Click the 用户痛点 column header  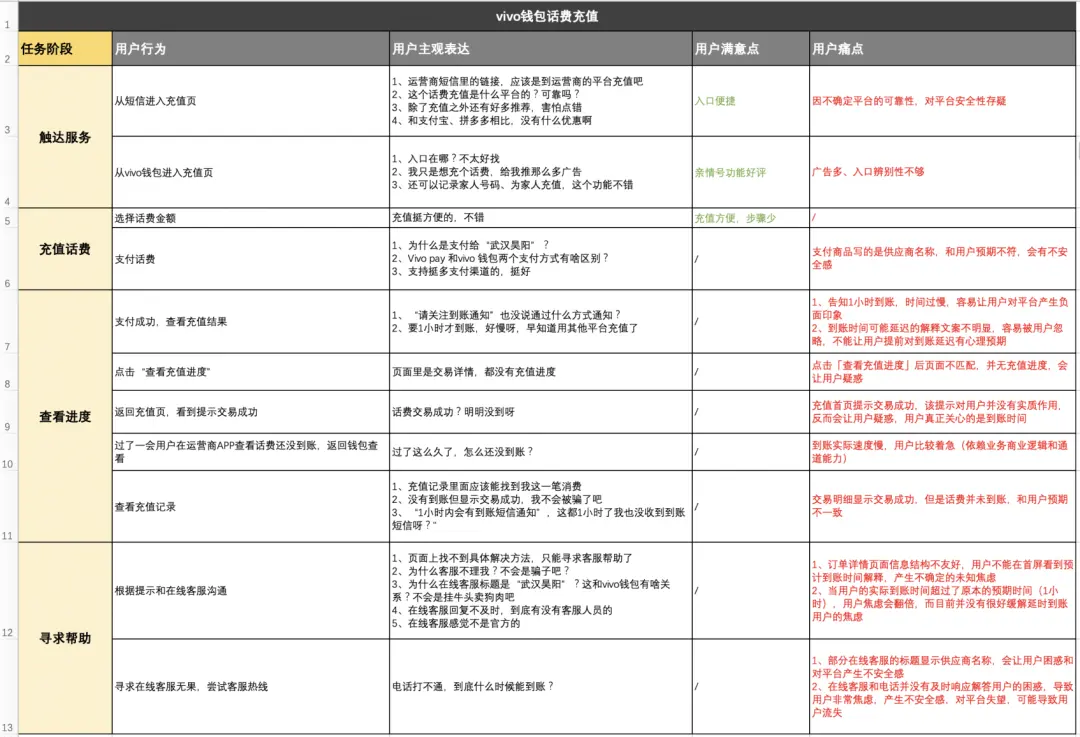943,48
